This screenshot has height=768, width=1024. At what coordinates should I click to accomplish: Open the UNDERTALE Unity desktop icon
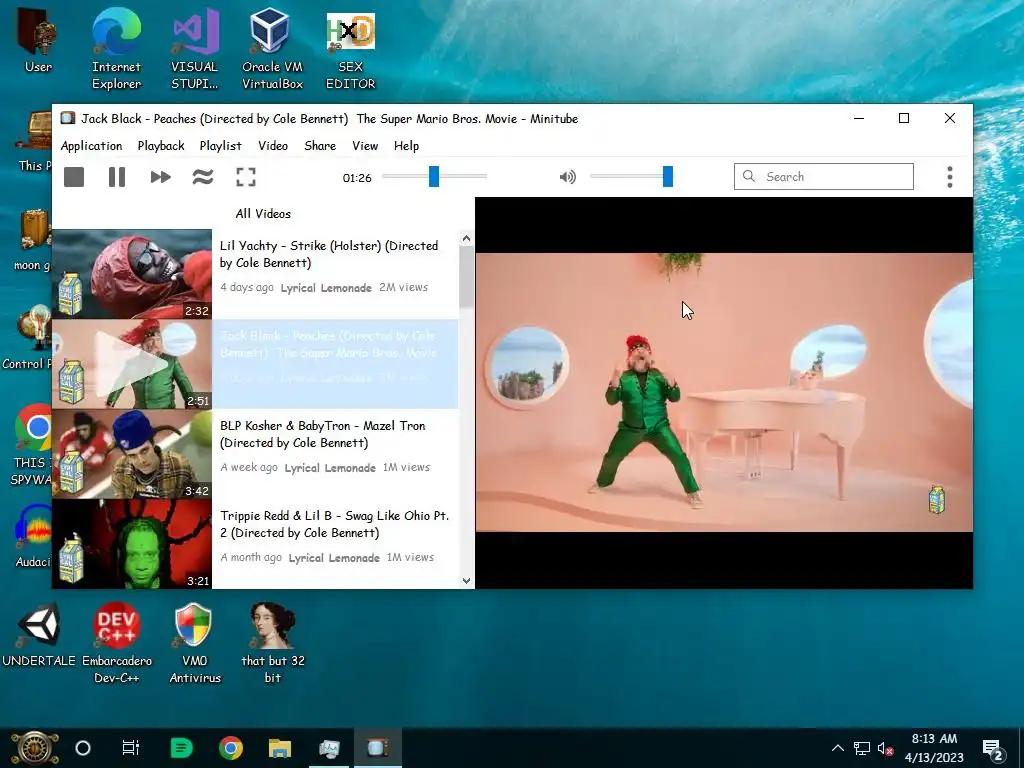39,633
